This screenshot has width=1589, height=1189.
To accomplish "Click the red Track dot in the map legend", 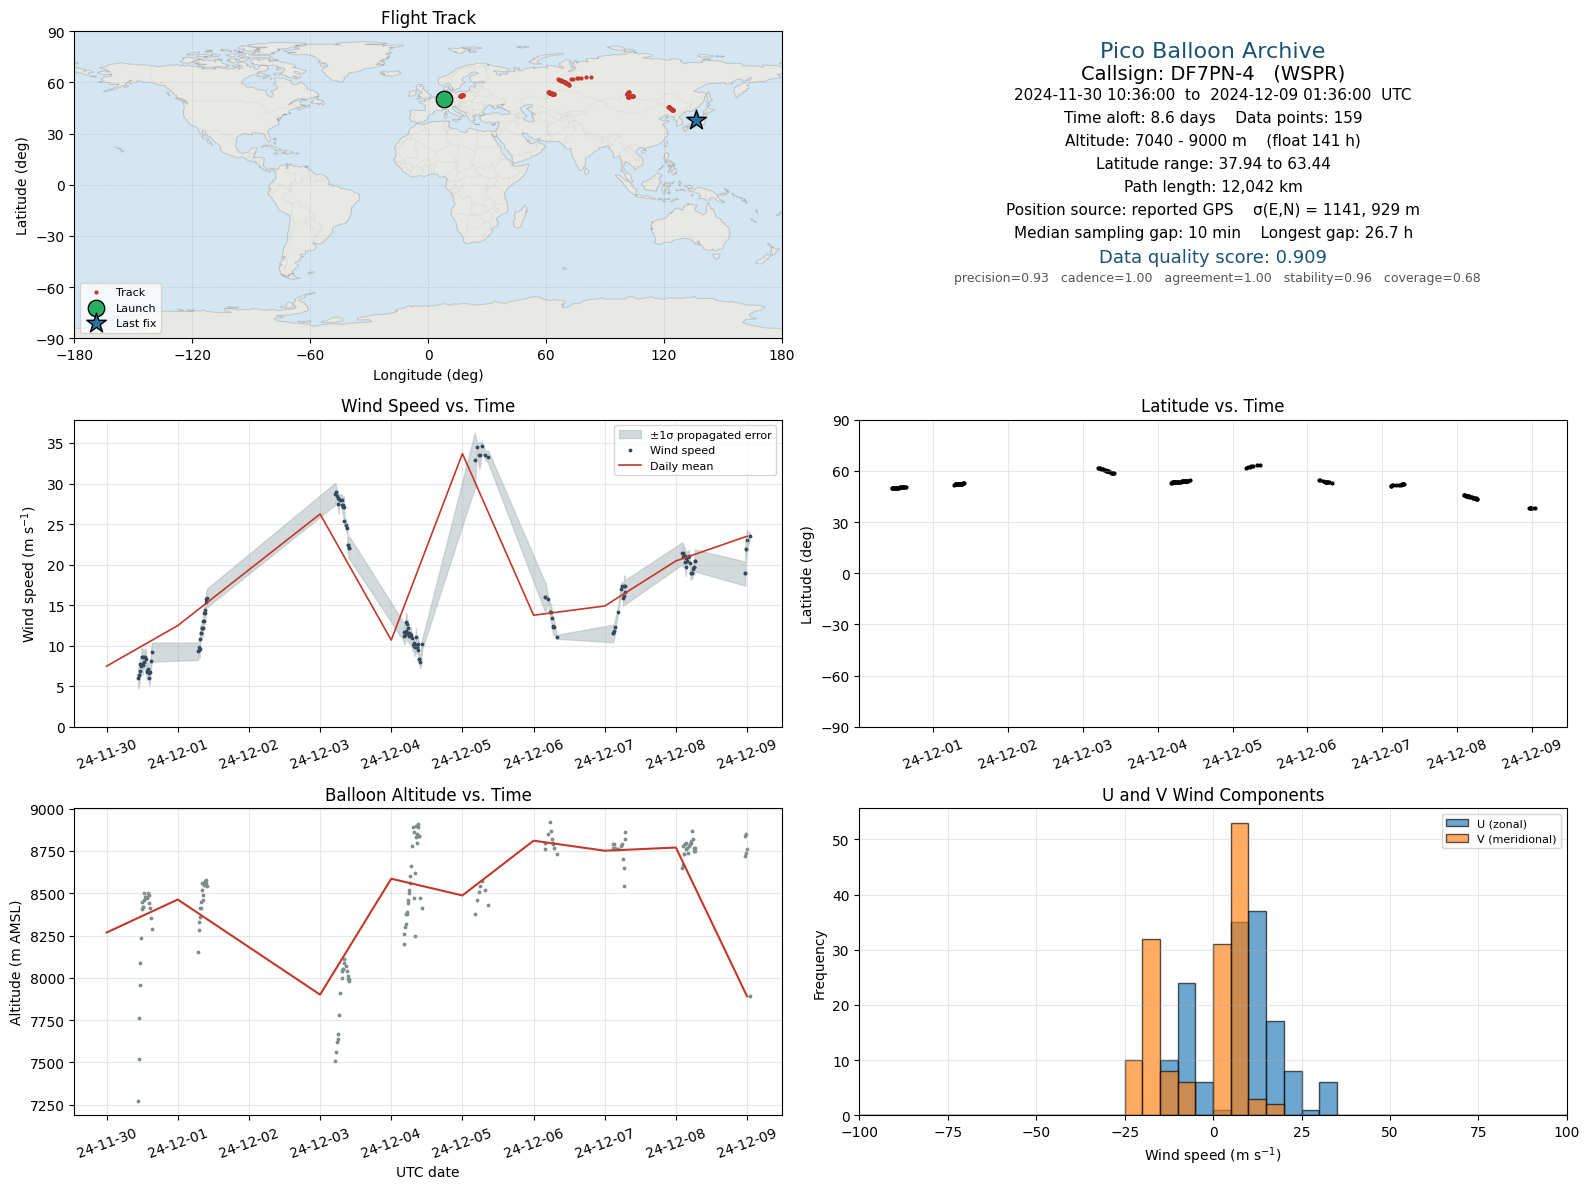I will [96, 293].
